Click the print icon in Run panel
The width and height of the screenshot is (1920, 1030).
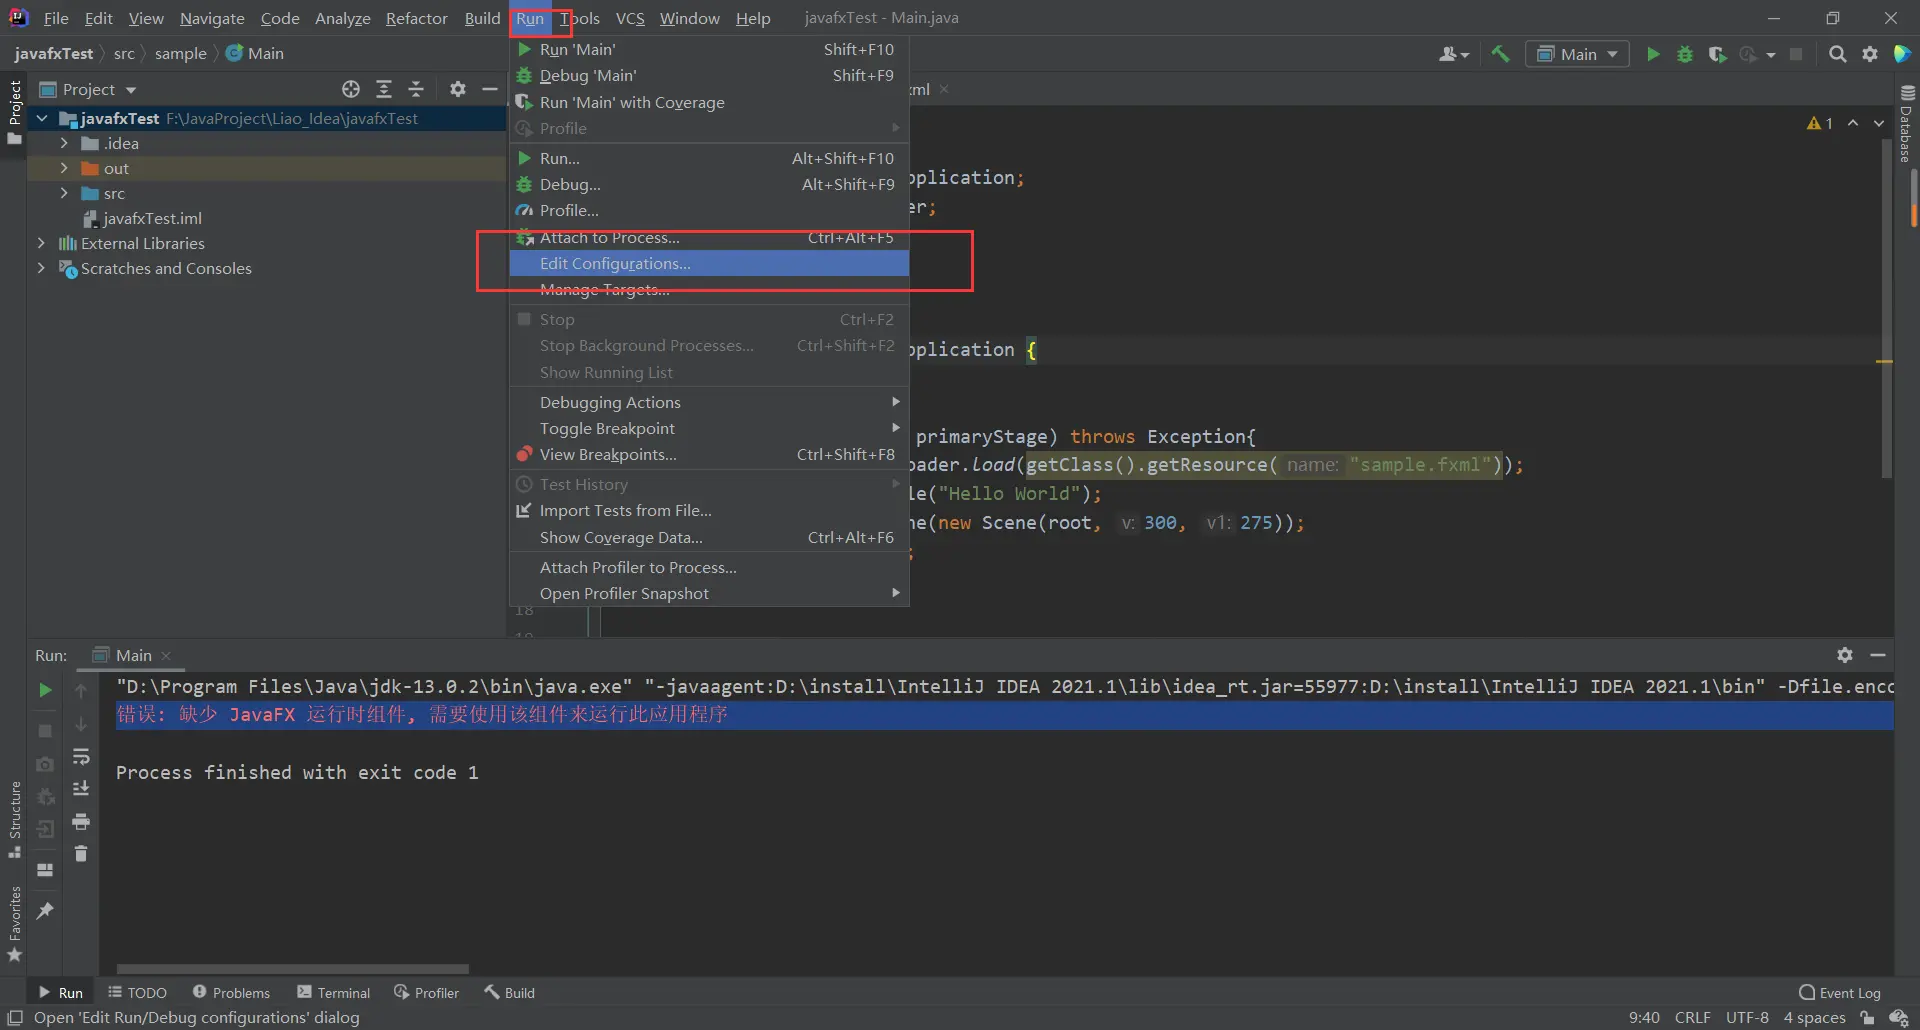[81, 822]
